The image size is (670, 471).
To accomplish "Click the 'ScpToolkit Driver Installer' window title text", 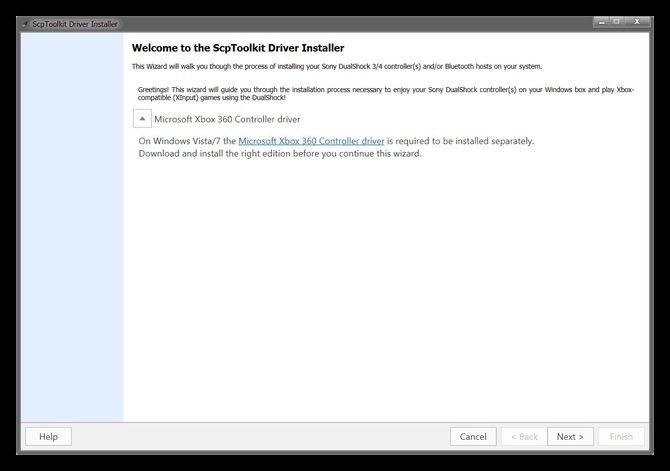I will pos(75,24).
